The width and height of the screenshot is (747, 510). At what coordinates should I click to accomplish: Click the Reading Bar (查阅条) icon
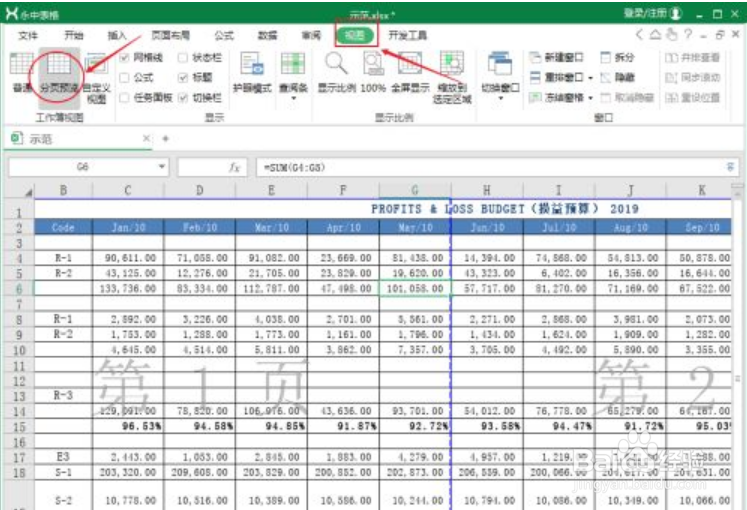293,64
